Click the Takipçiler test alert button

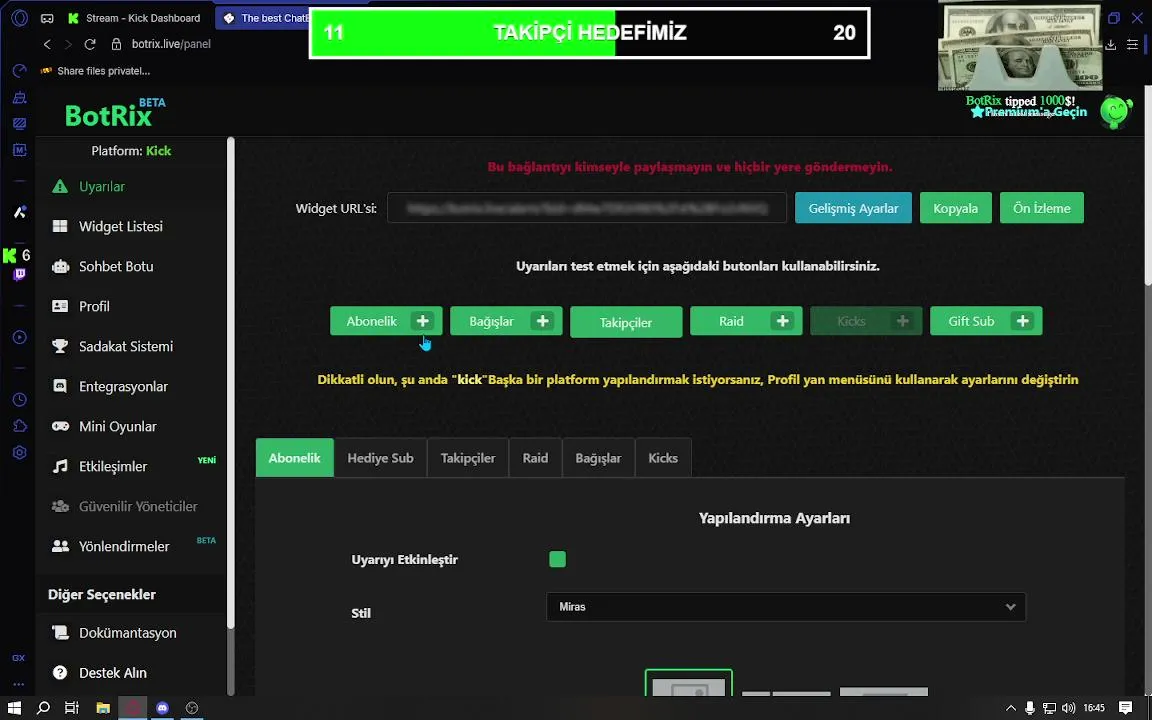[x=626, y=322]
